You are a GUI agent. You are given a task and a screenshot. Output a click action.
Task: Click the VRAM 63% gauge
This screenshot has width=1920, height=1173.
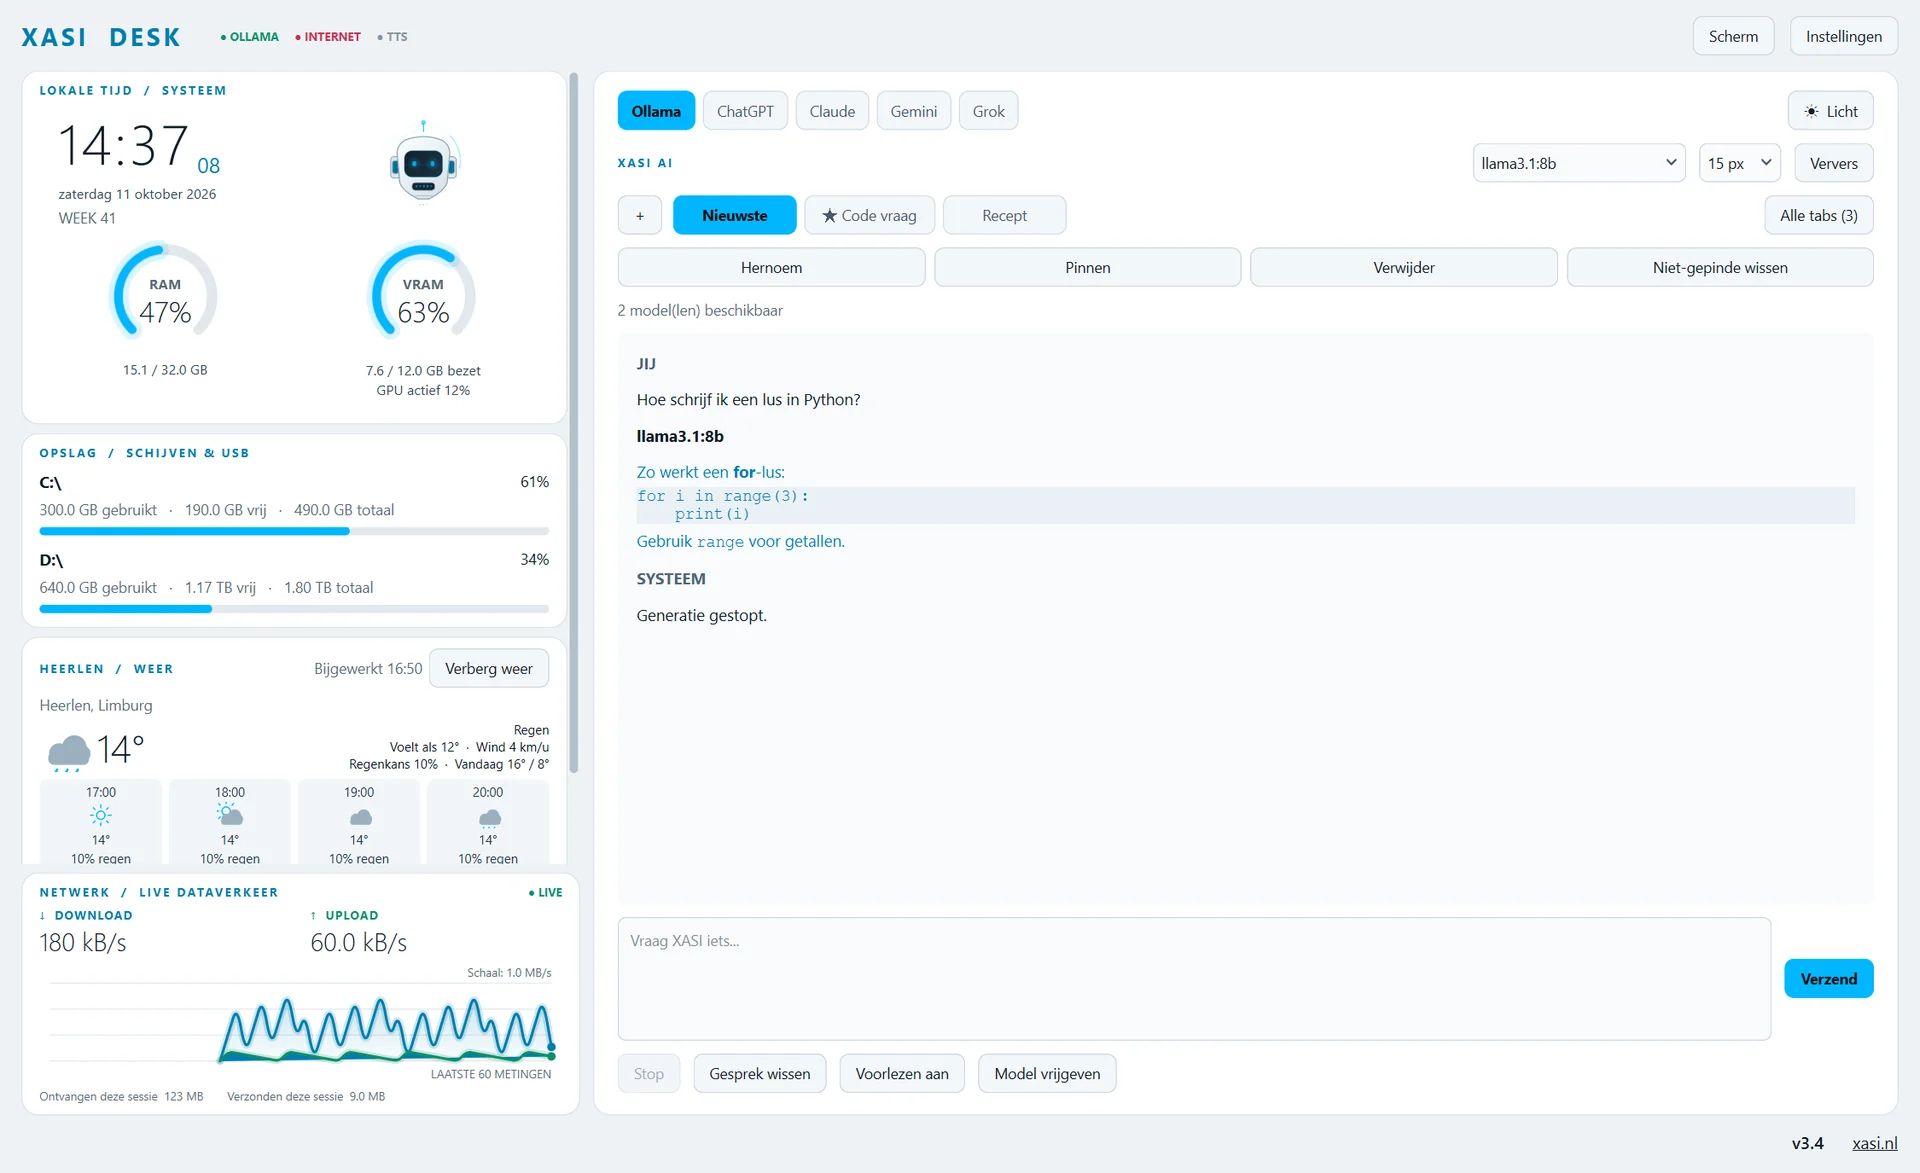pos(423,291)
